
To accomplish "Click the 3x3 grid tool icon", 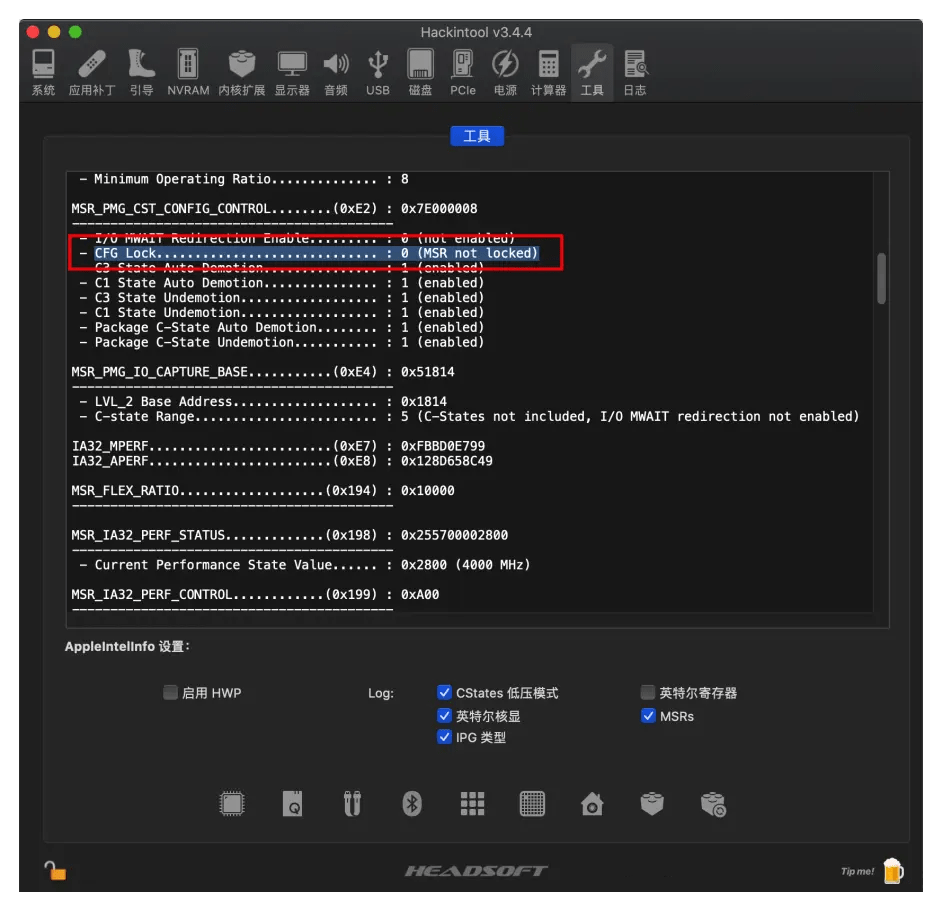I will click(x=472, y=804).
